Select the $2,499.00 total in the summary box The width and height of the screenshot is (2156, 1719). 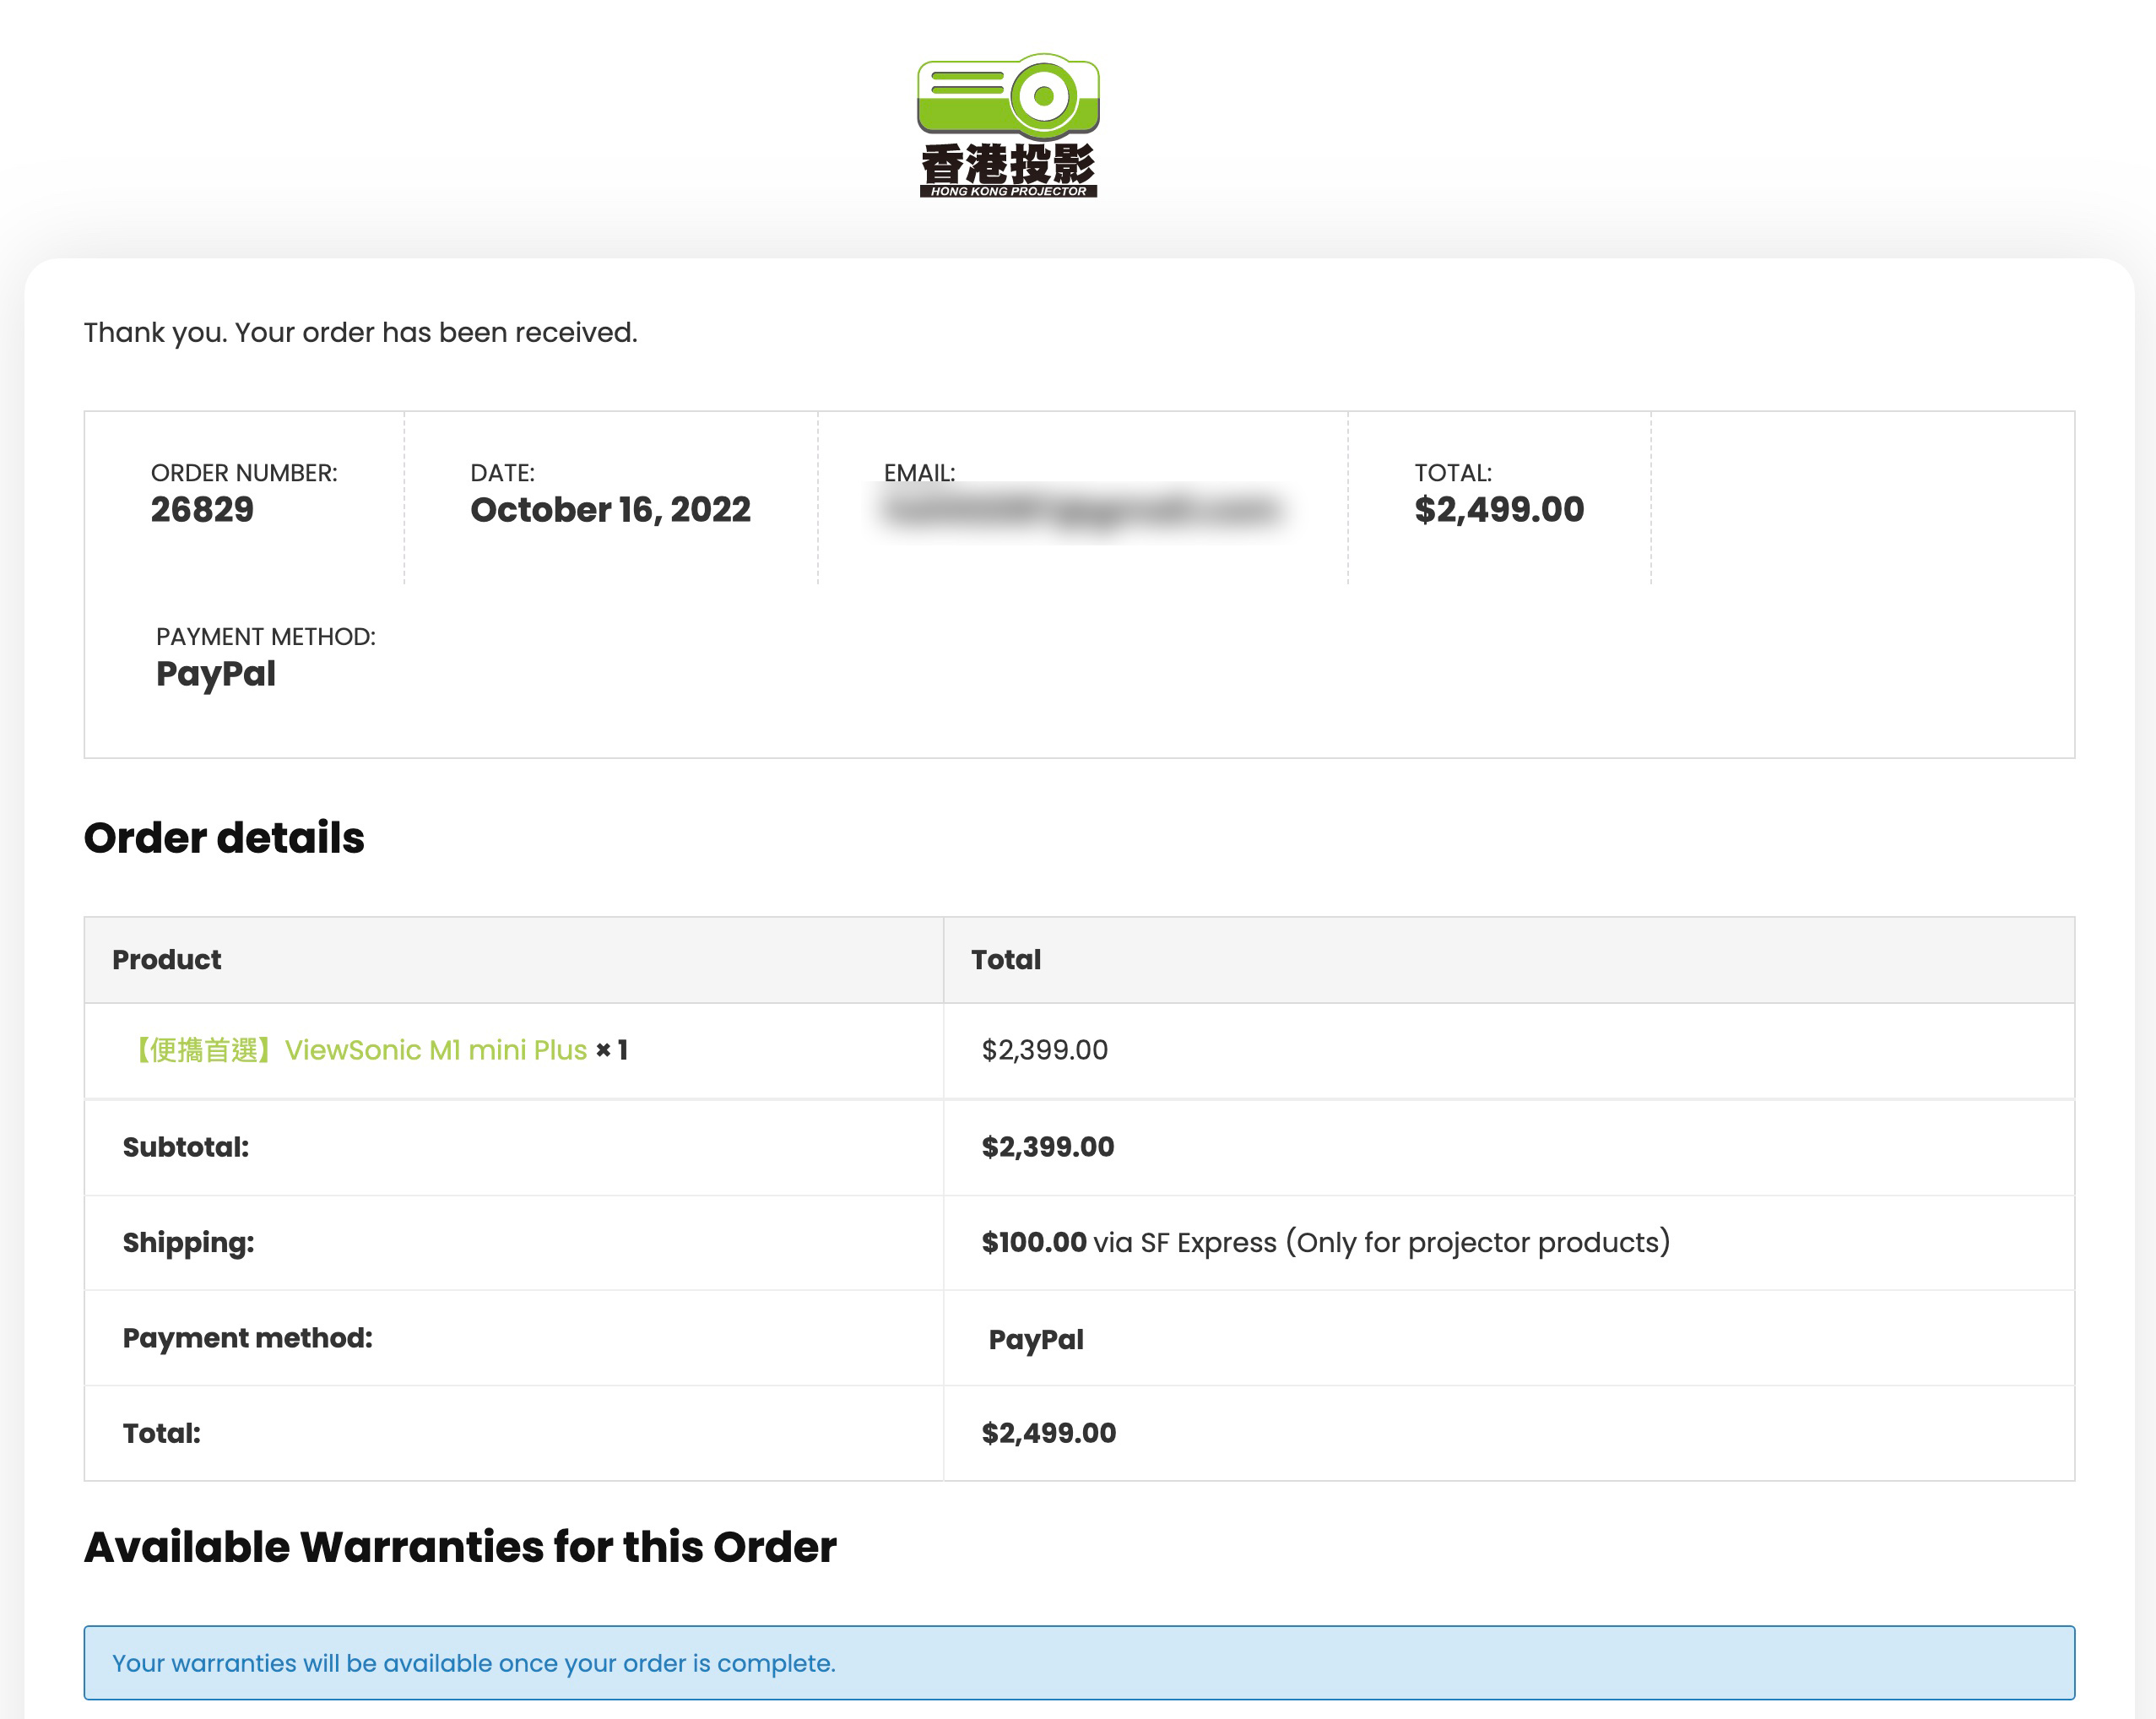(1499, 510)
